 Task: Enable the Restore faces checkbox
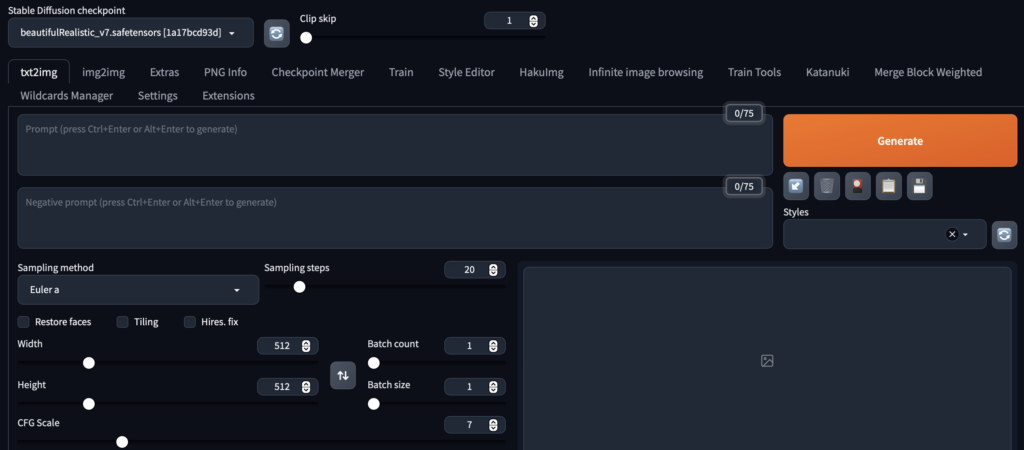[x=24, y=322]
